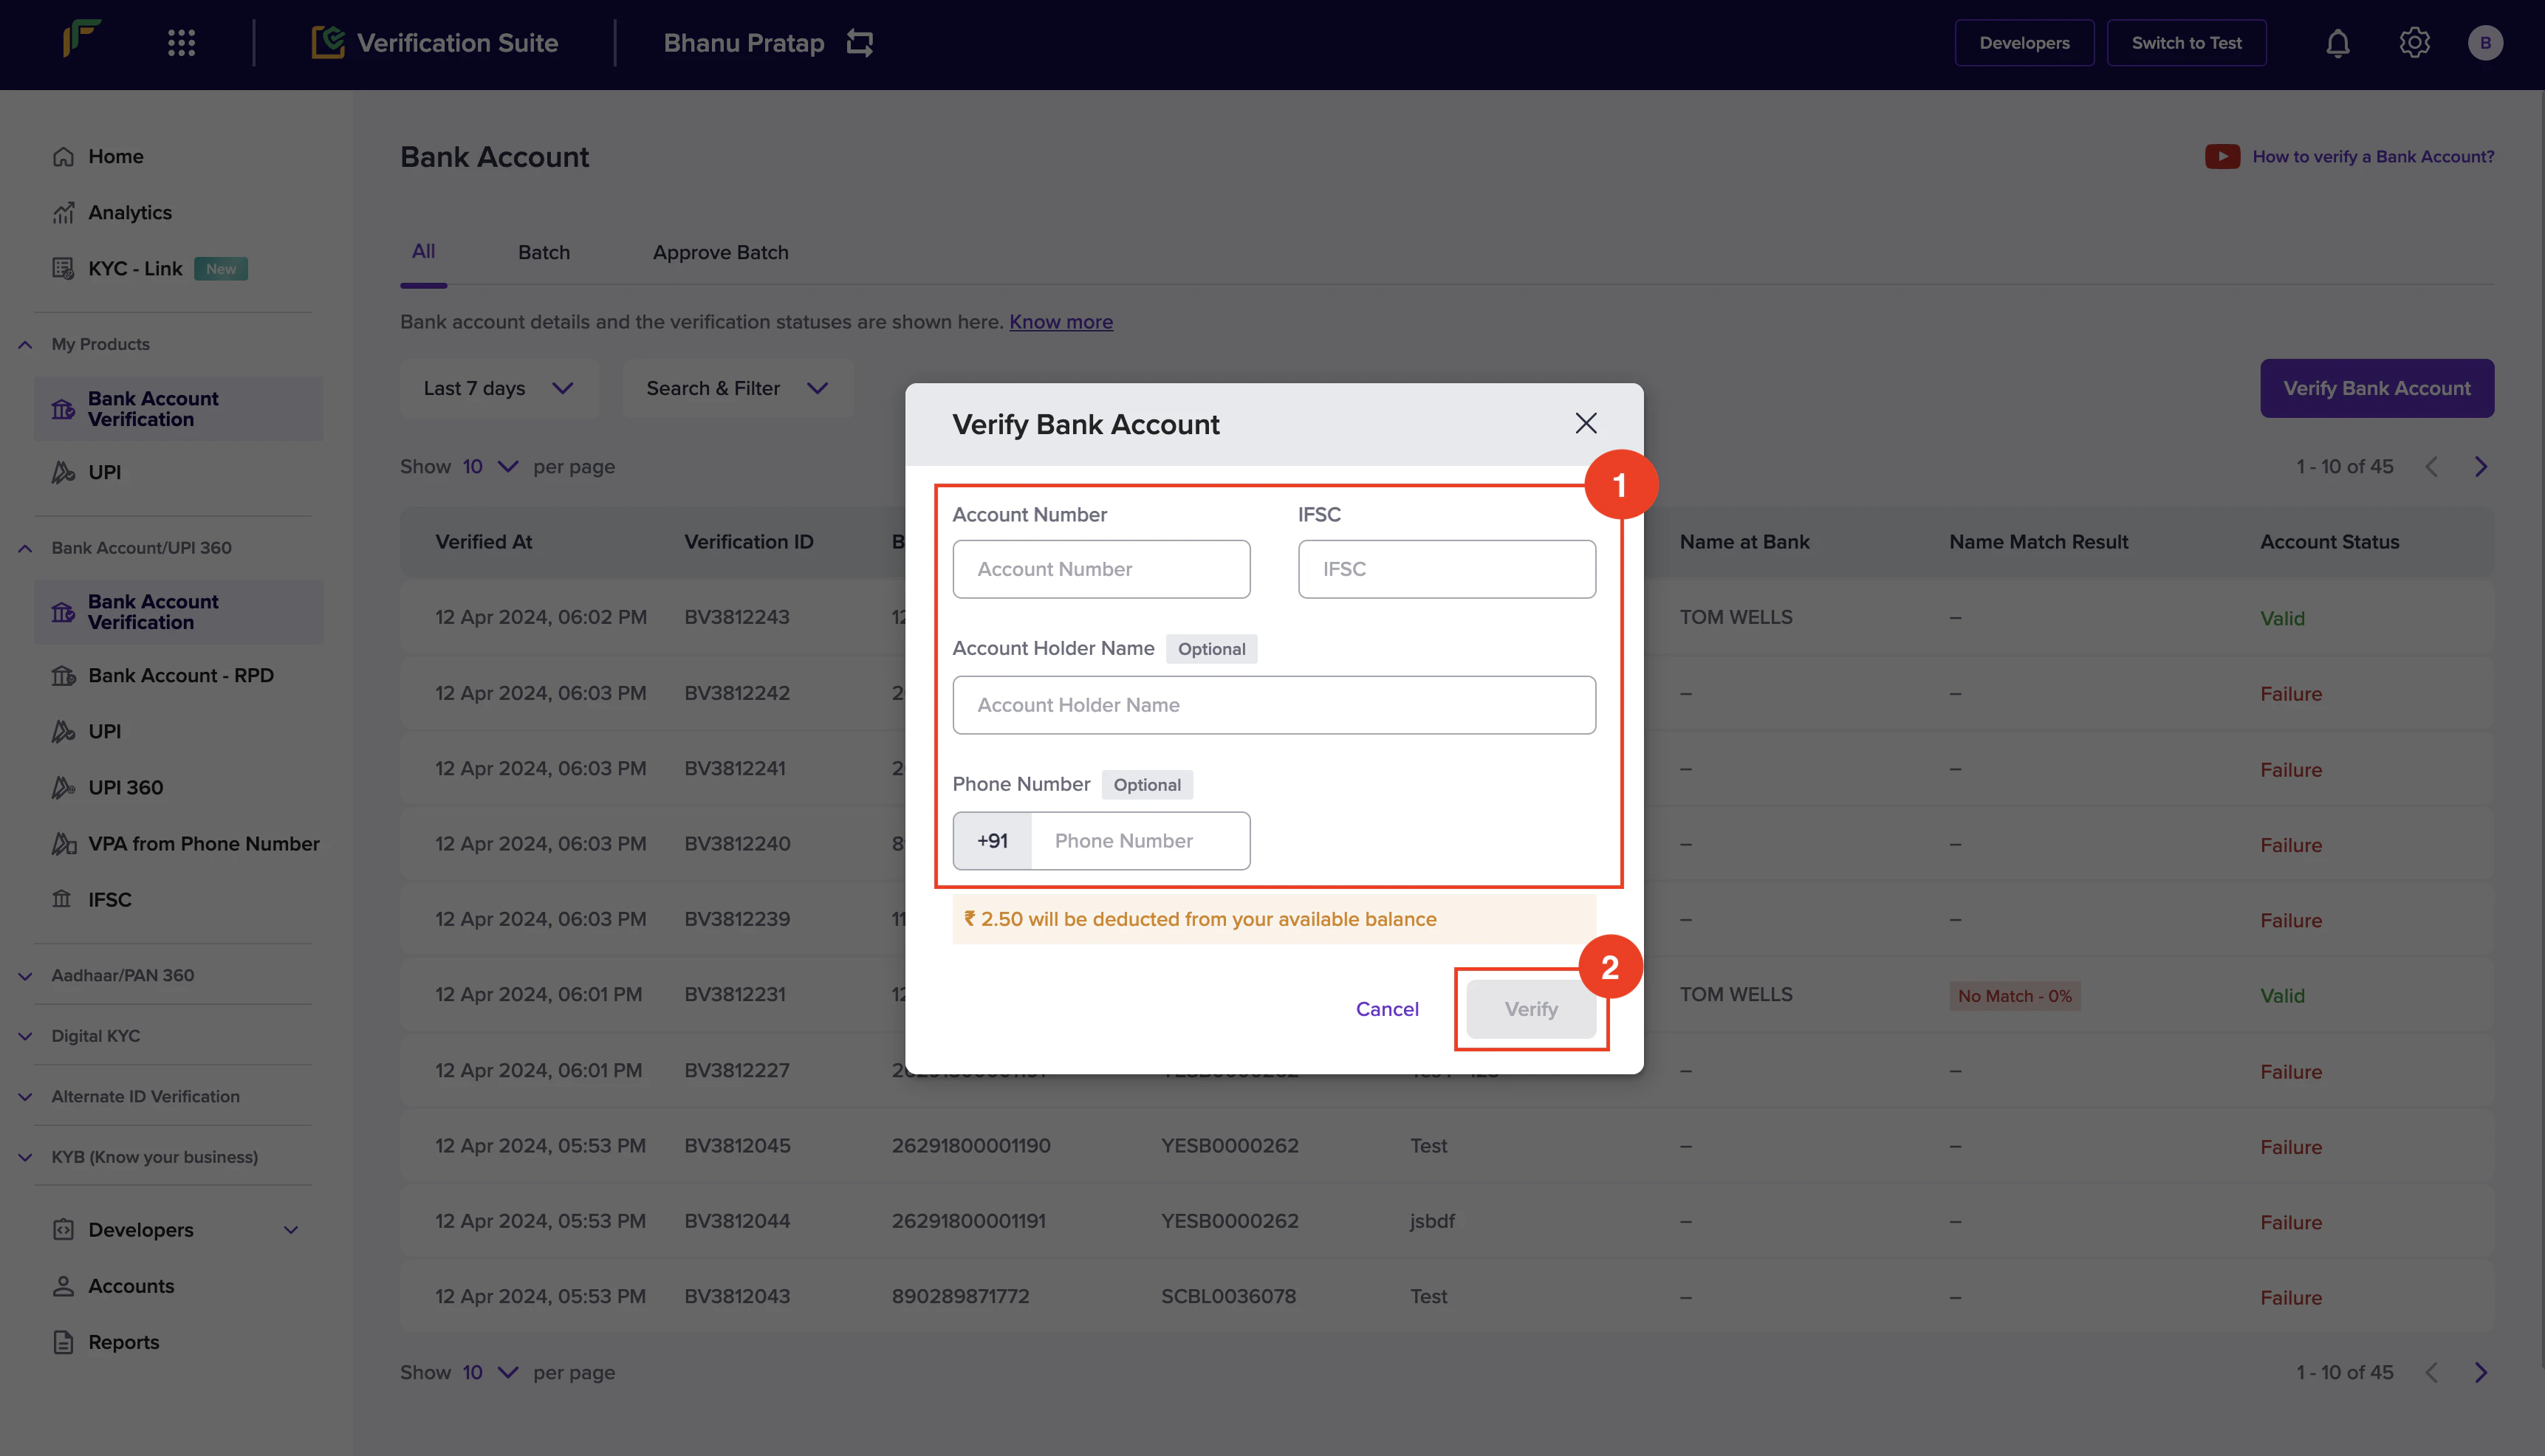Click Cancel in the dialog
Viewport: 2545px width, 1456px height.
point(1387,1009)
